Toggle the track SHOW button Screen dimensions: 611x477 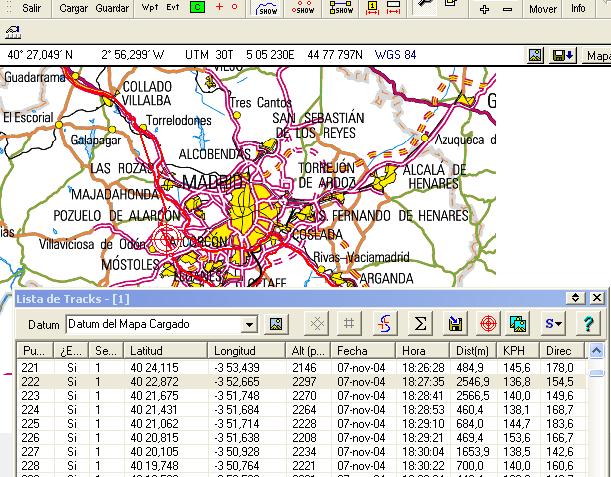click(x=267, y=8)
